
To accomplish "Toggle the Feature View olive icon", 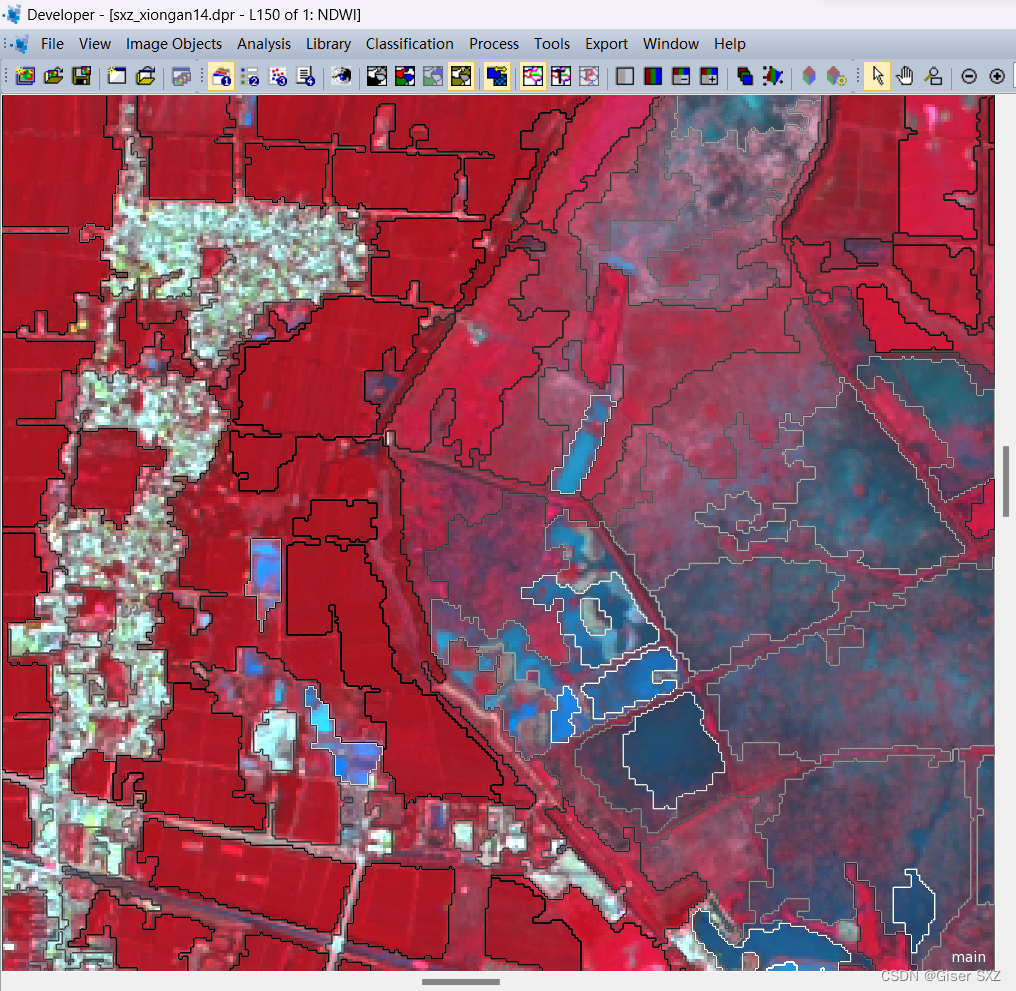I will [x=461, y=76].
